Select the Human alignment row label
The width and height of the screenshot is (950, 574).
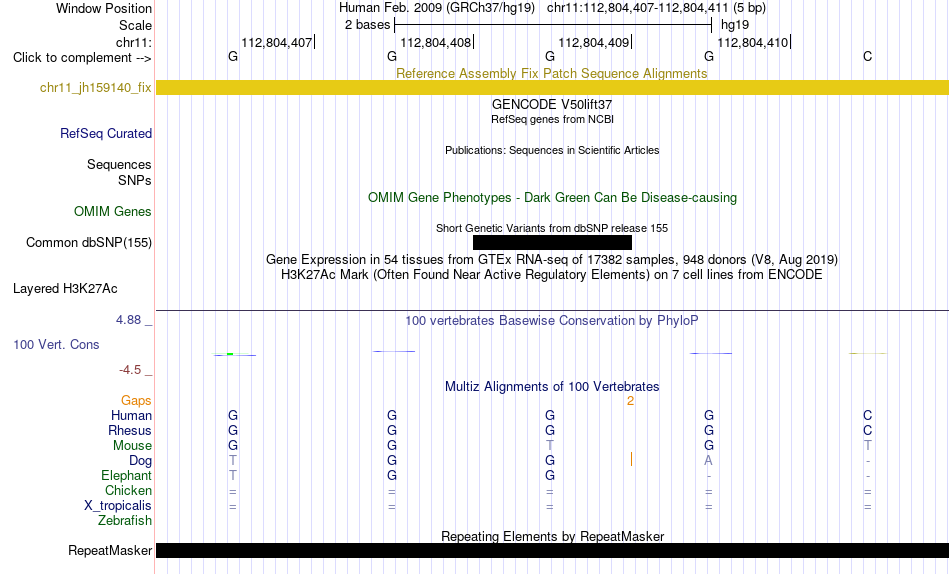pos(131,416)
